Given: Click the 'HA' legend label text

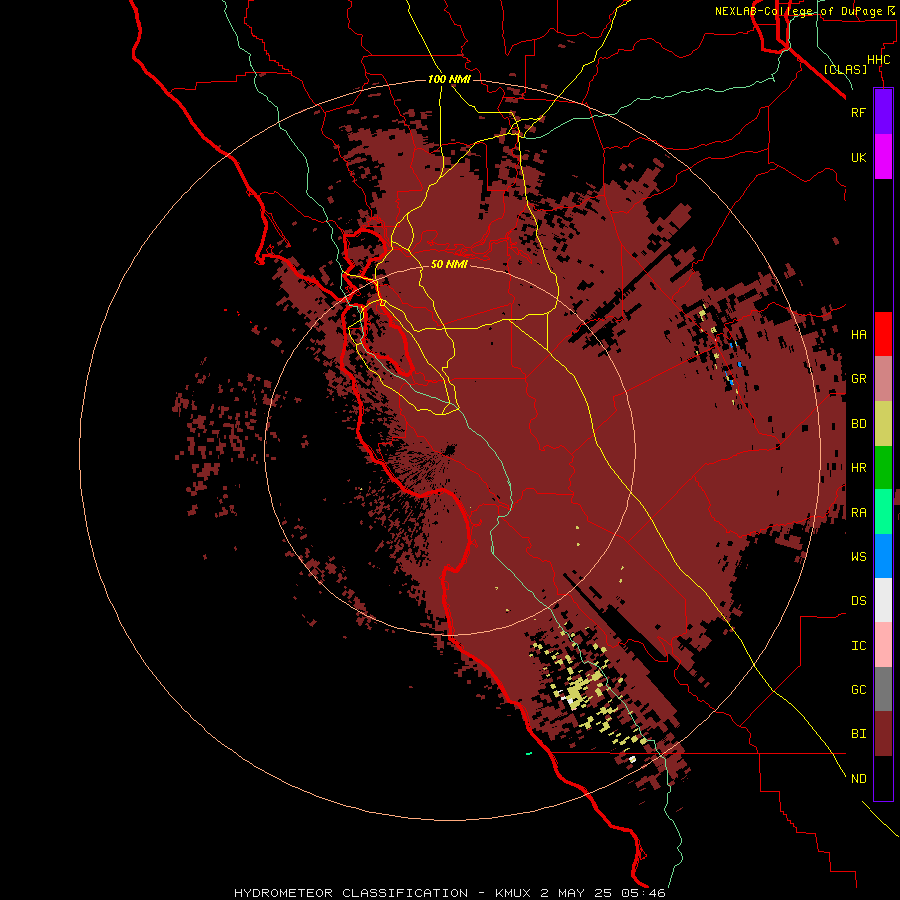Looking at the screenshot, I should [x=858, y=335].
